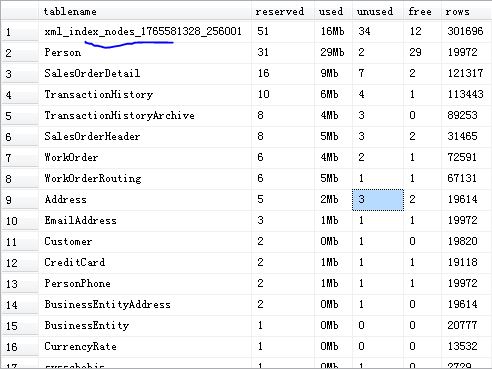Click rows value 89253
Image resolution: width=492 pixels, height=370 pixels.
click(x=466, y=116)
